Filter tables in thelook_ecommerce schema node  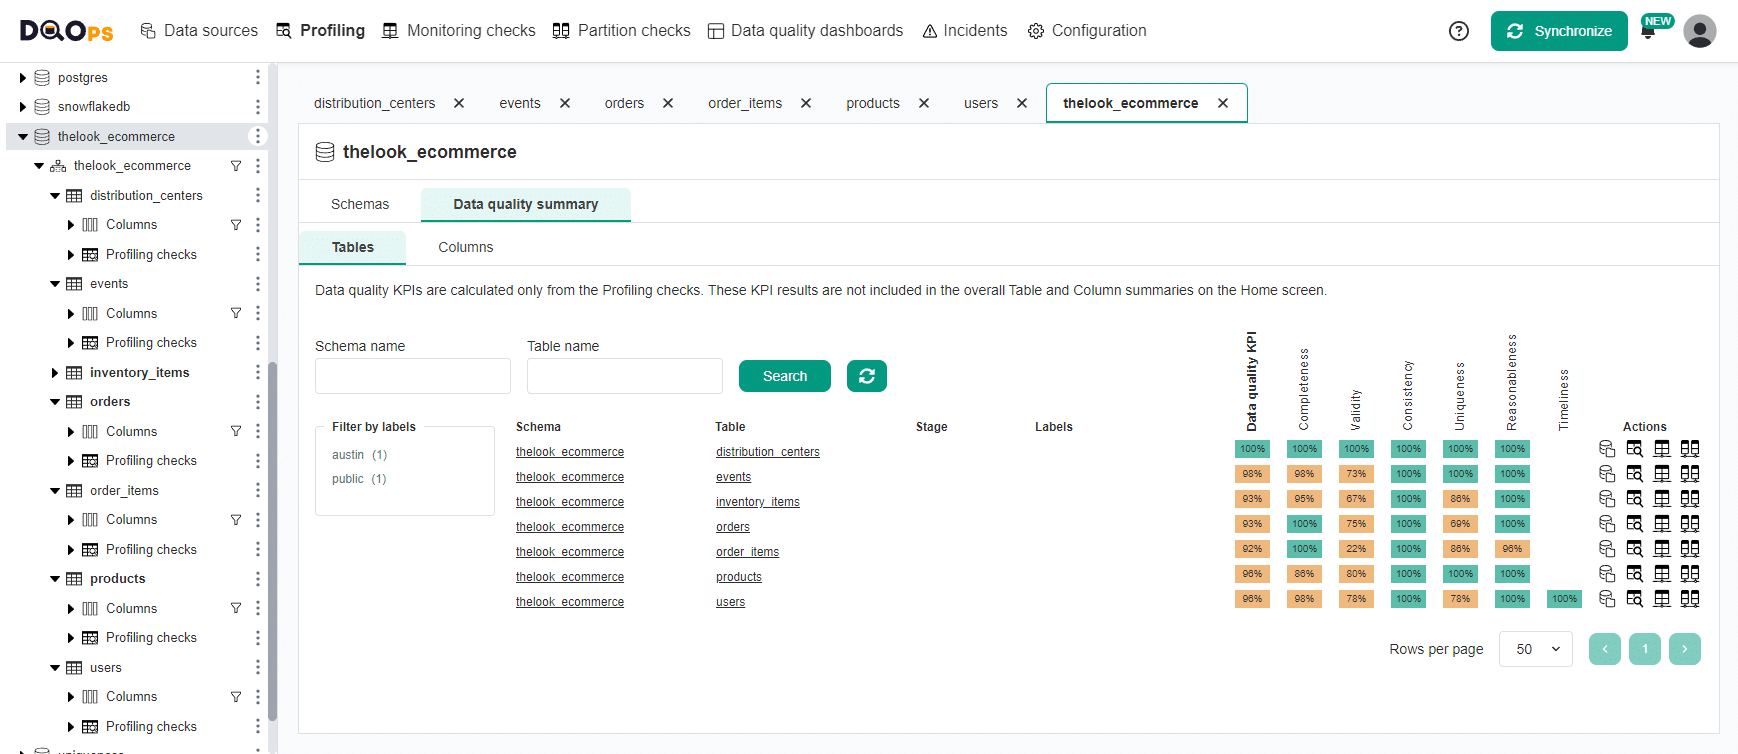pos(236,166)
